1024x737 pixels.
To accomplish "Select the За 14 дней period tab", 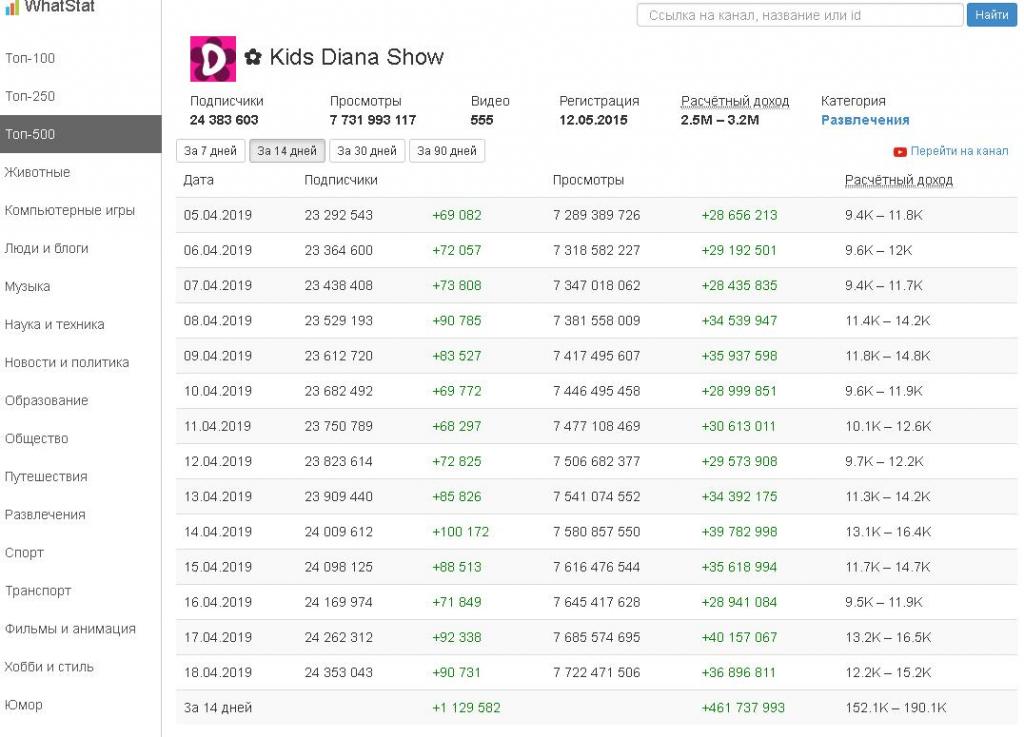I will tap(287, 151).
